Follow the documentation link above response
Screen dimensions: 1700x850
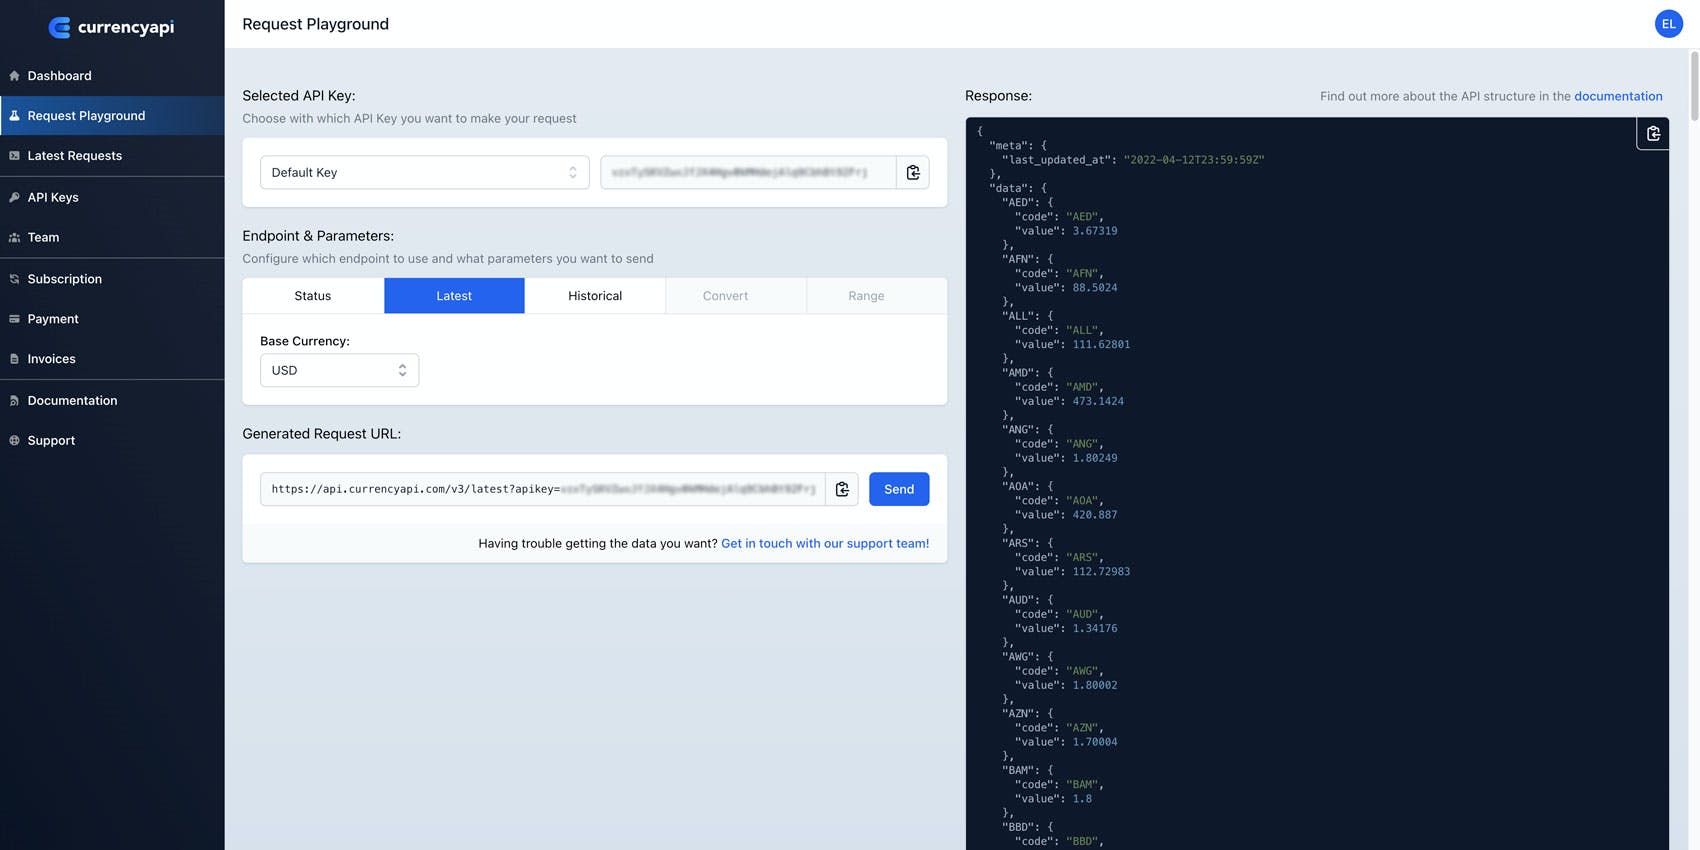click(1618, 96)
